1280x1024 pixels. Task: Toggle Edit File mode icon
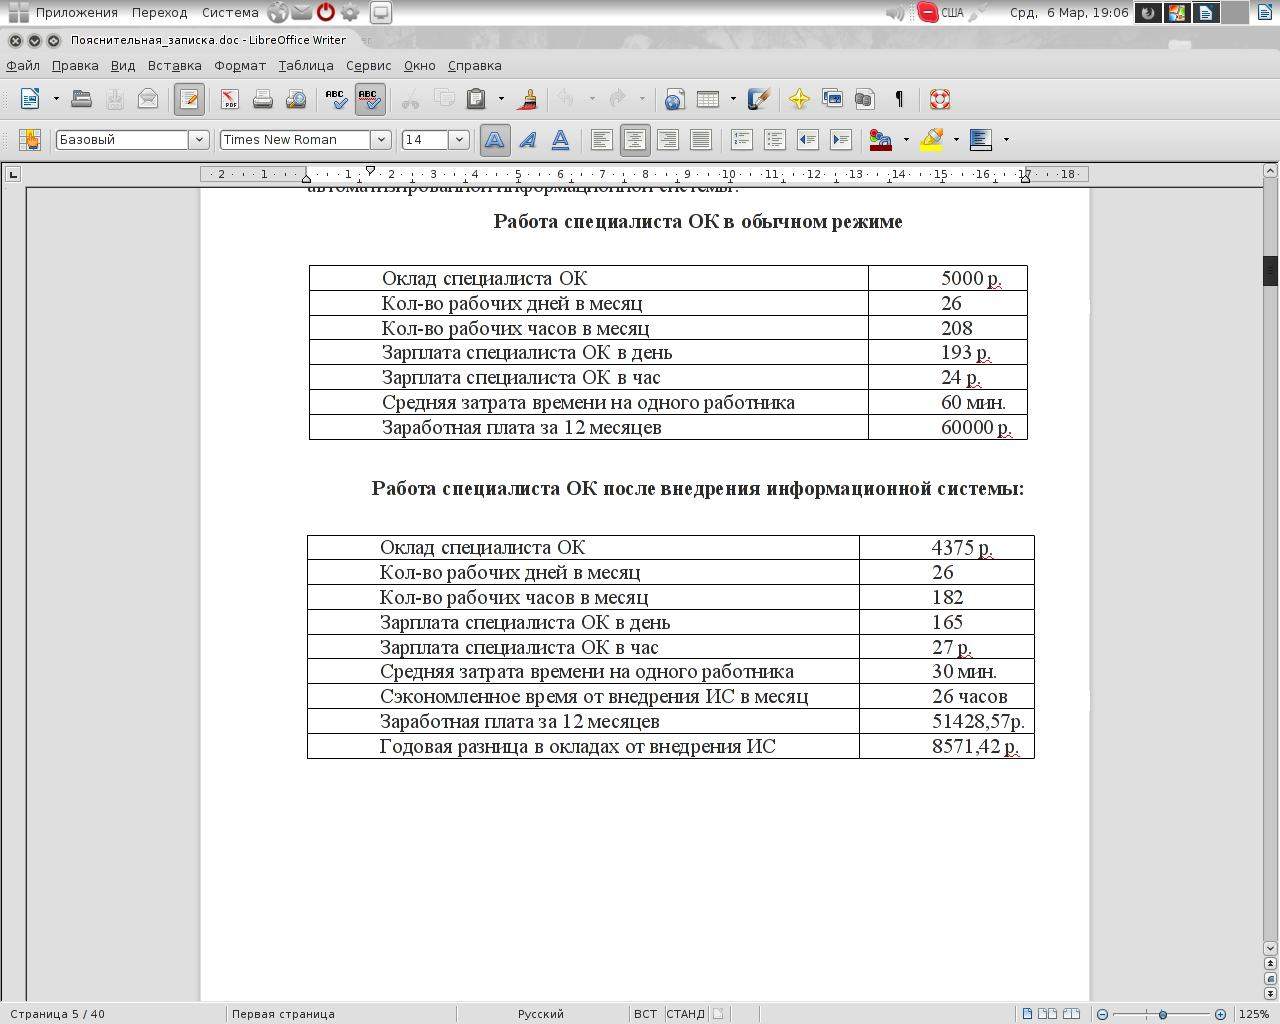pyautogui.click(x=189, y=99)
